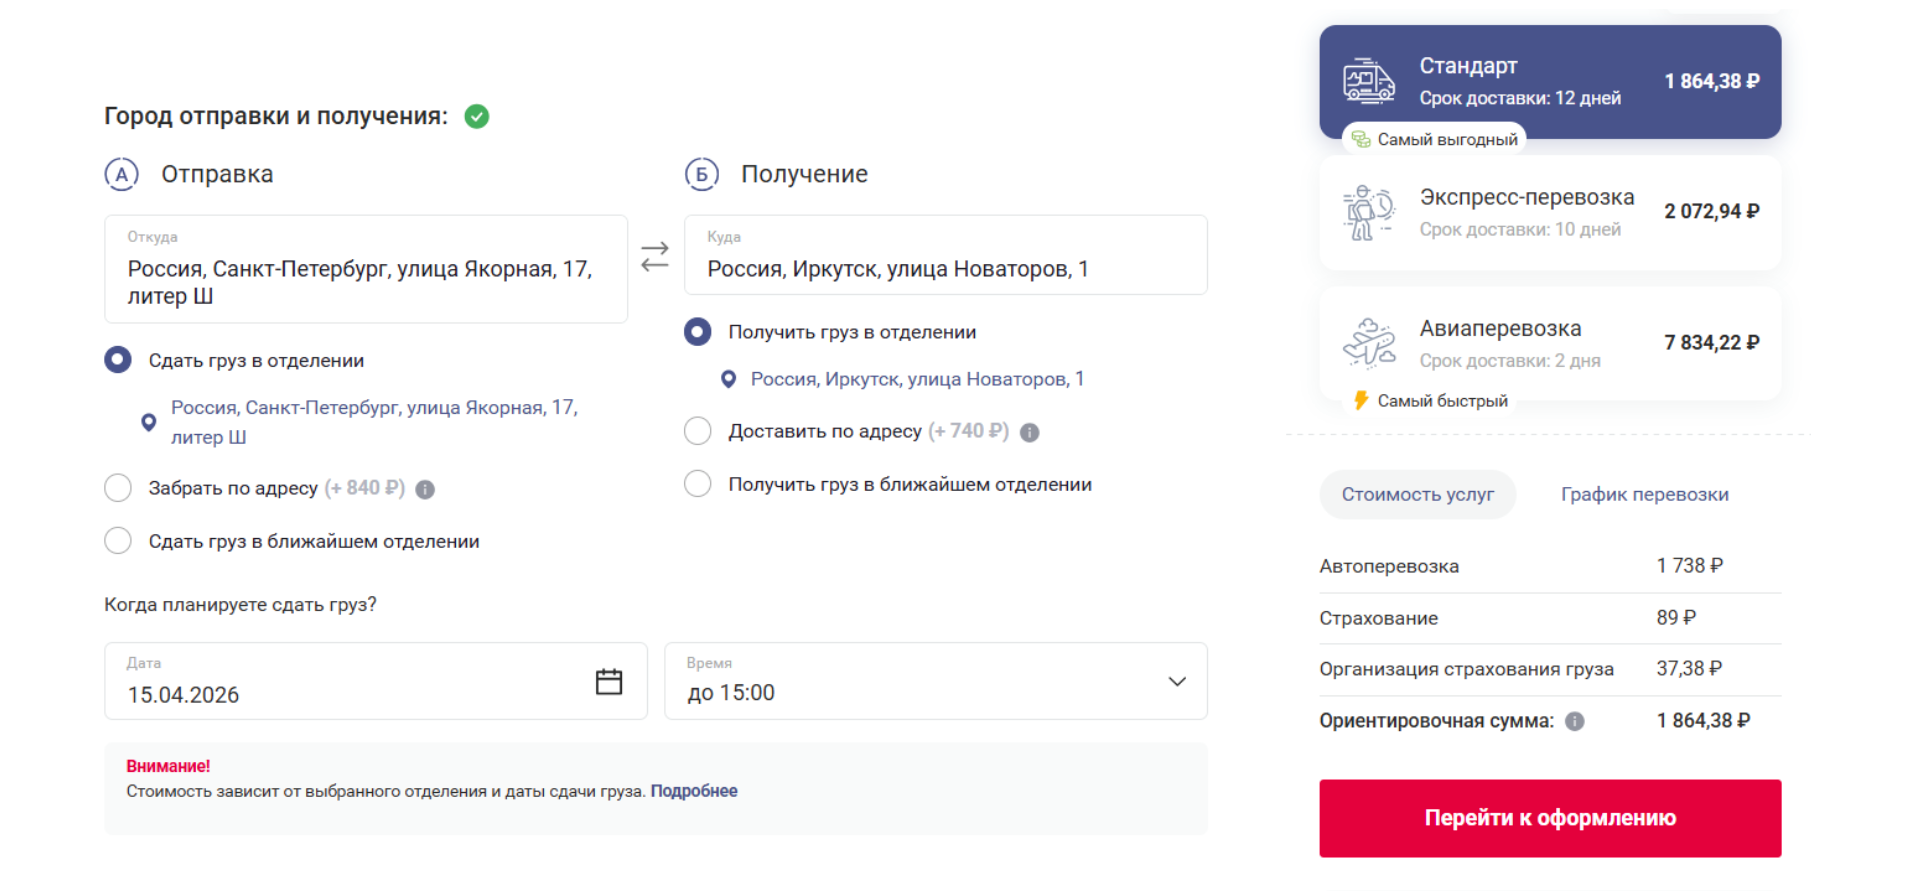Click Автоперевозка cost row text
This screenshot has height=891, width=1920.
coord(1389,566)
